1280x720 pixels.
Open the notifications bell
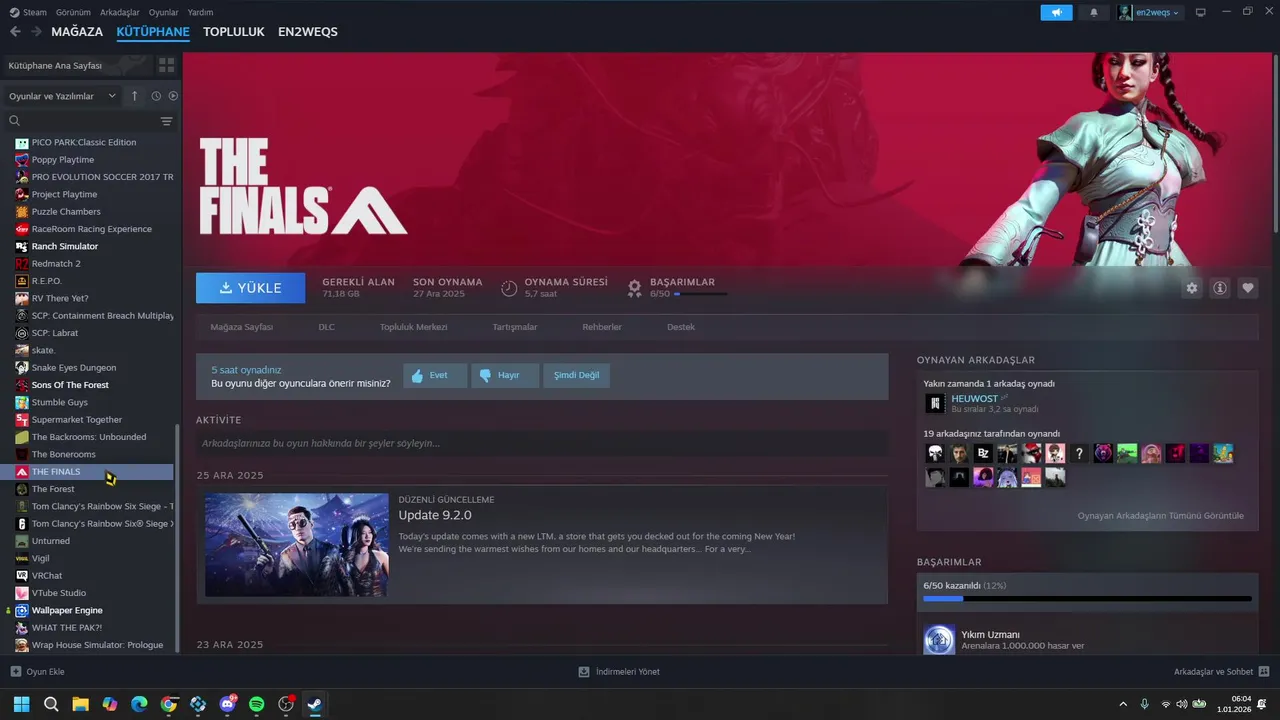pyautogui.click(x=1093, y=12)
